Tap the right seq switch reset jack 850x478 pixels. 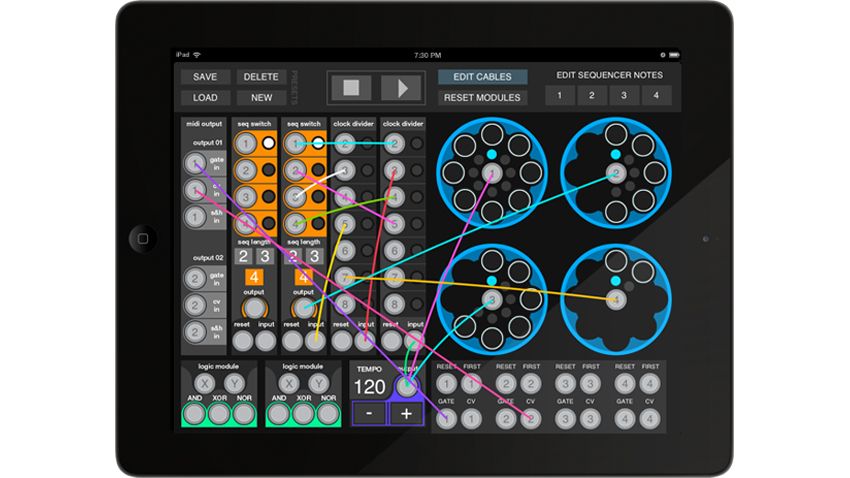coord(292,341)
